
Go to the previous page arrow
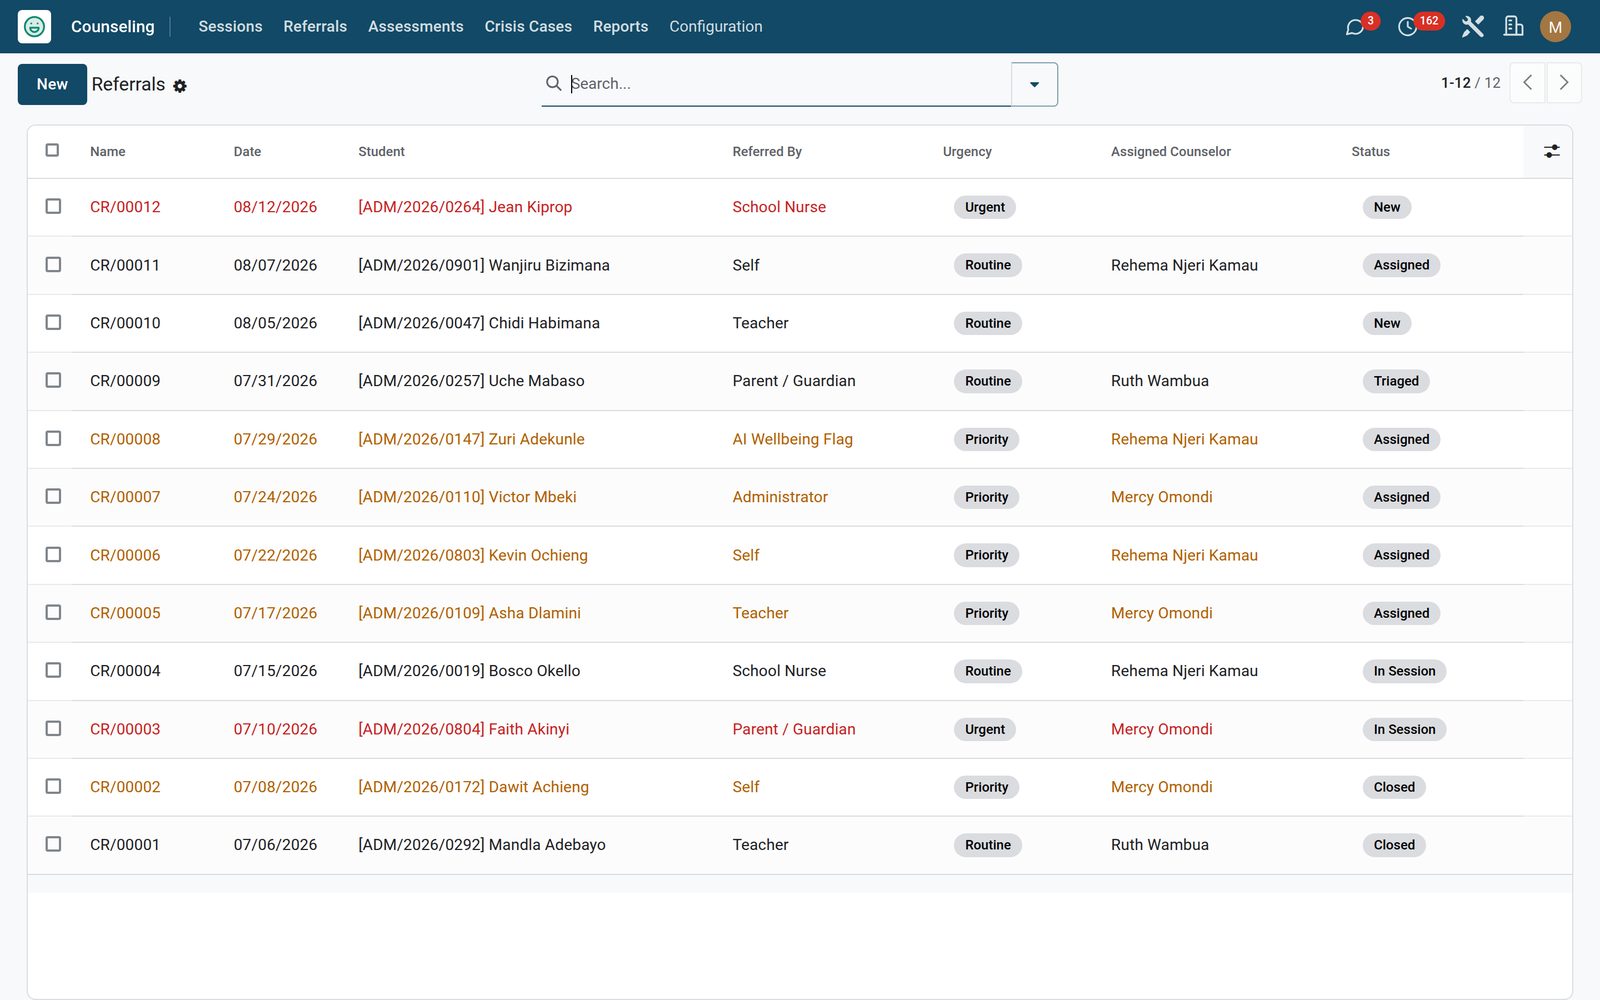(1527, 83)
